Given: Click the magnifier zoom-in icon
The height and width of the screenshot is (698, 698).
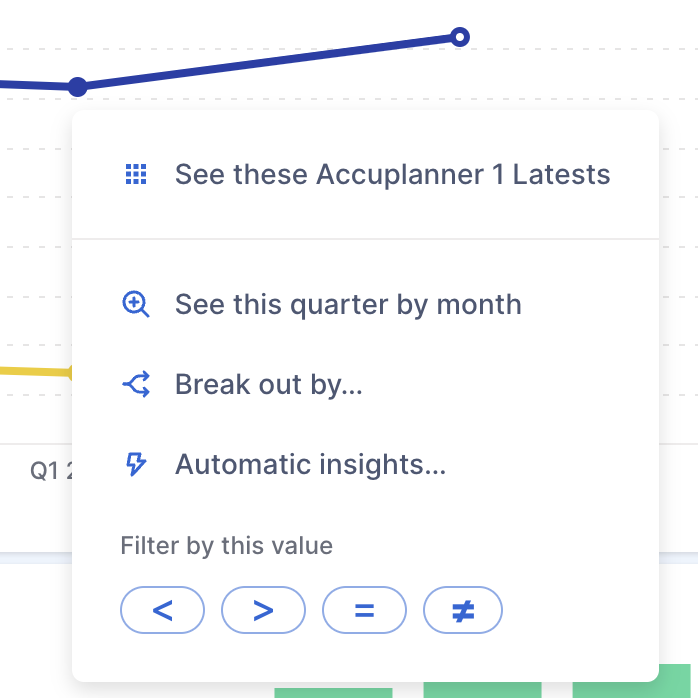Looking at the screenshot, I should (x=136, y=304).
